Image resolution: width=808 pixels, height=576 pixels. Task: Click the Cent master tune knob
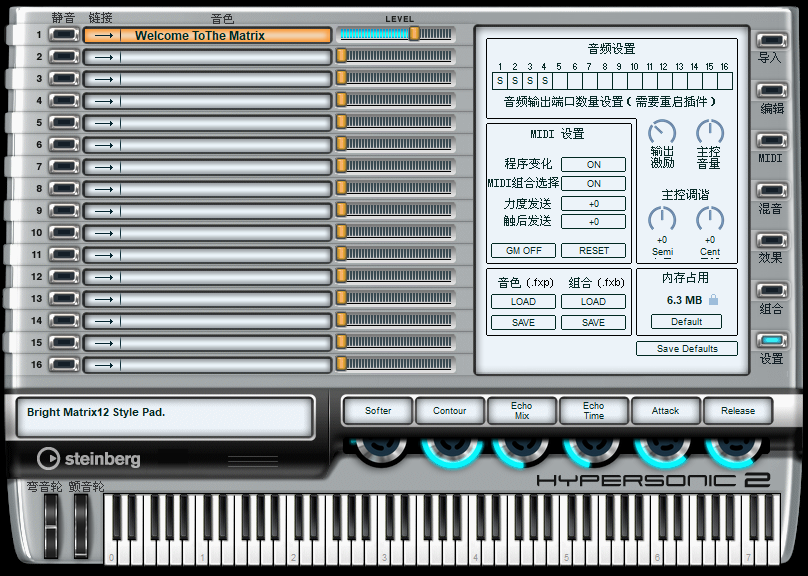tap(710, 219)
